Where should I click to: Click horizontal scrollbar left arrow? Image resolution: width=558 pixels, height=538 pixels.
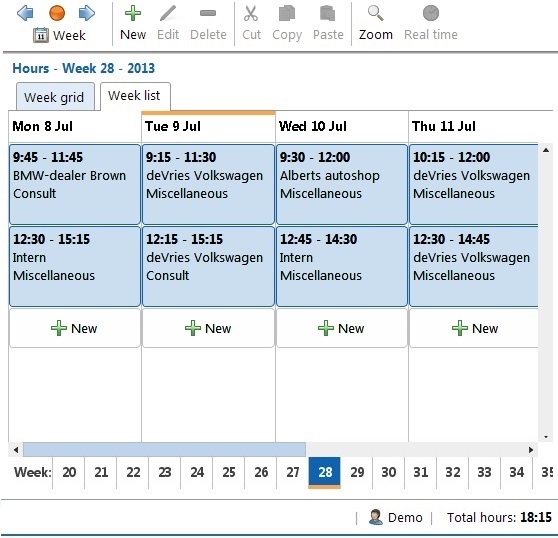(x=16, y=450)
